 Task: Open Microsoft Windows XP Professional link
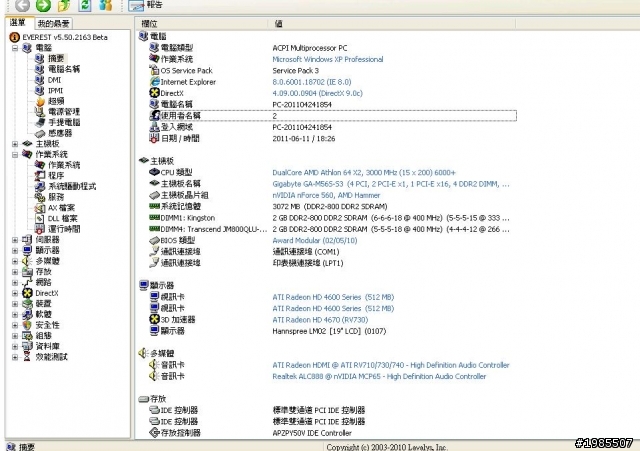328,59
